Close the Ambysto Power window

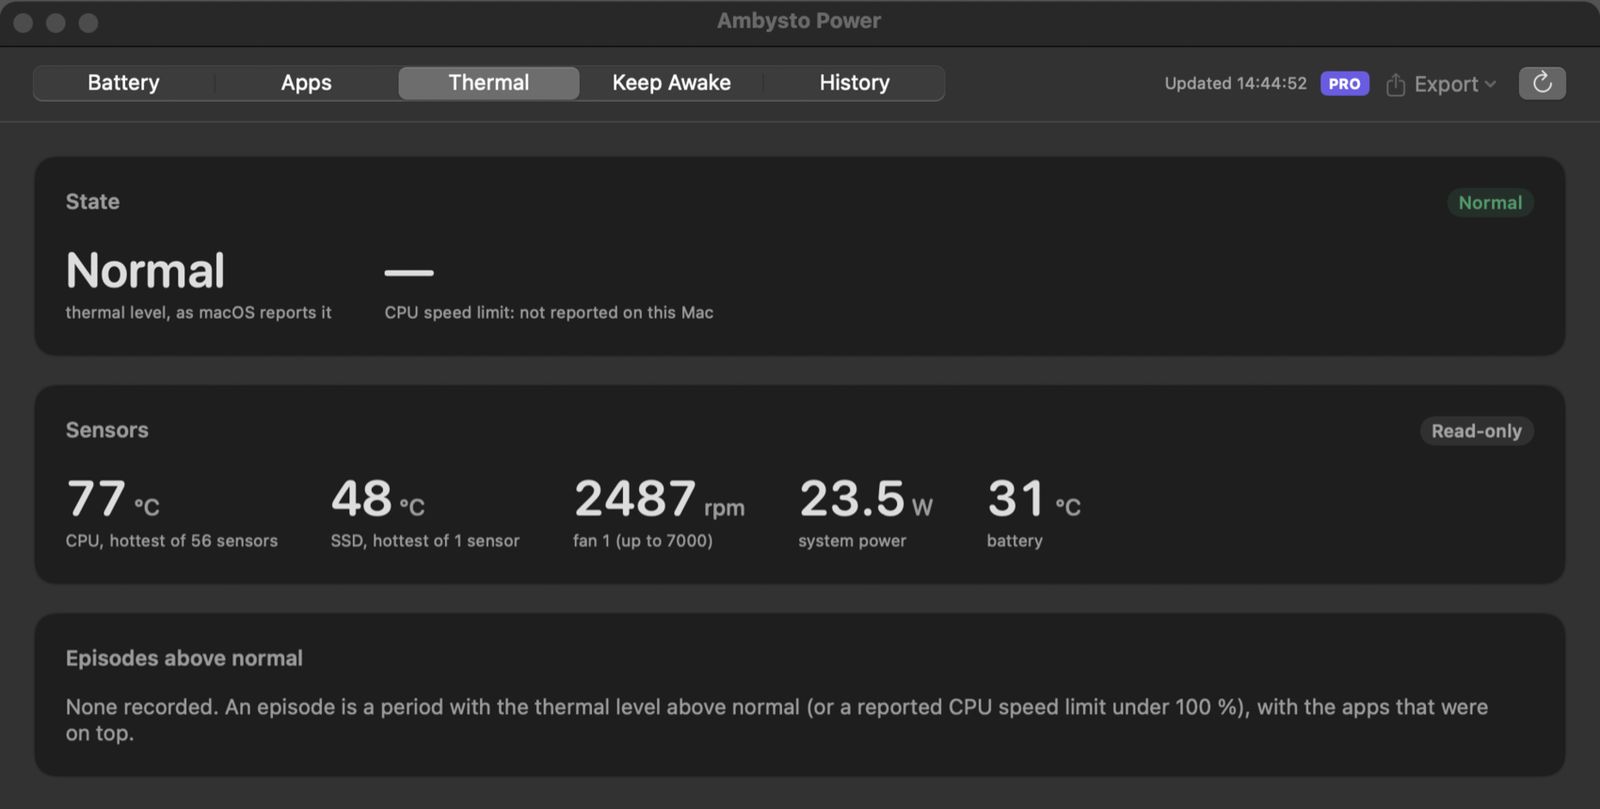coord(23,22)
